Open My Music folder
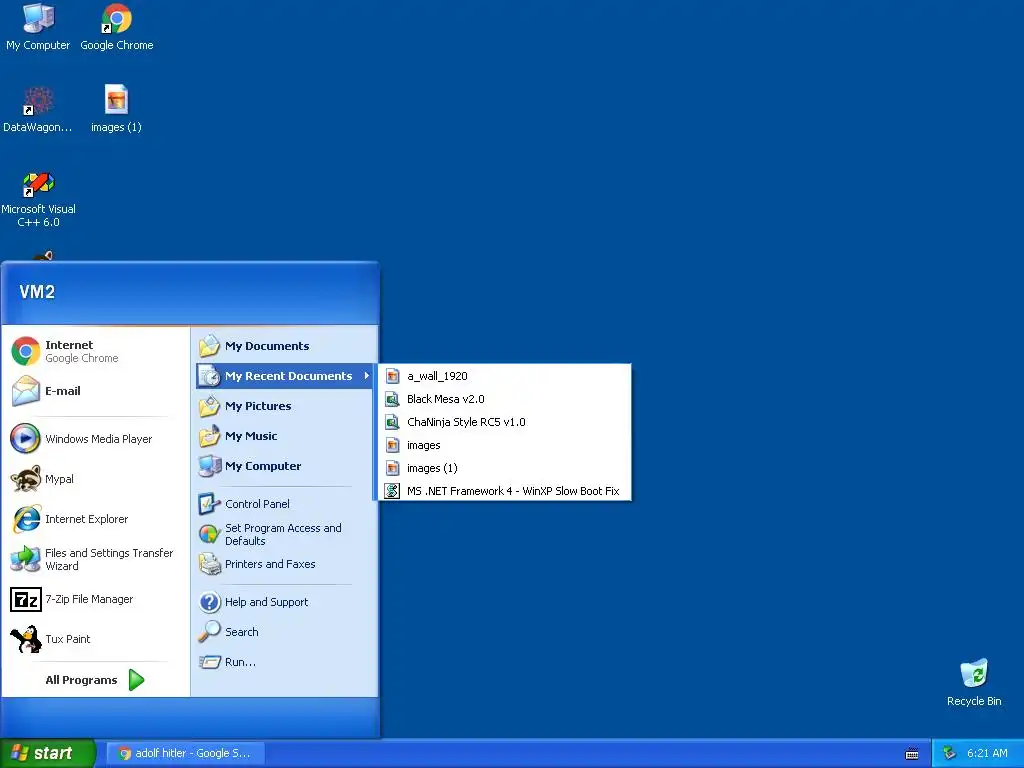 coord(284,436)
